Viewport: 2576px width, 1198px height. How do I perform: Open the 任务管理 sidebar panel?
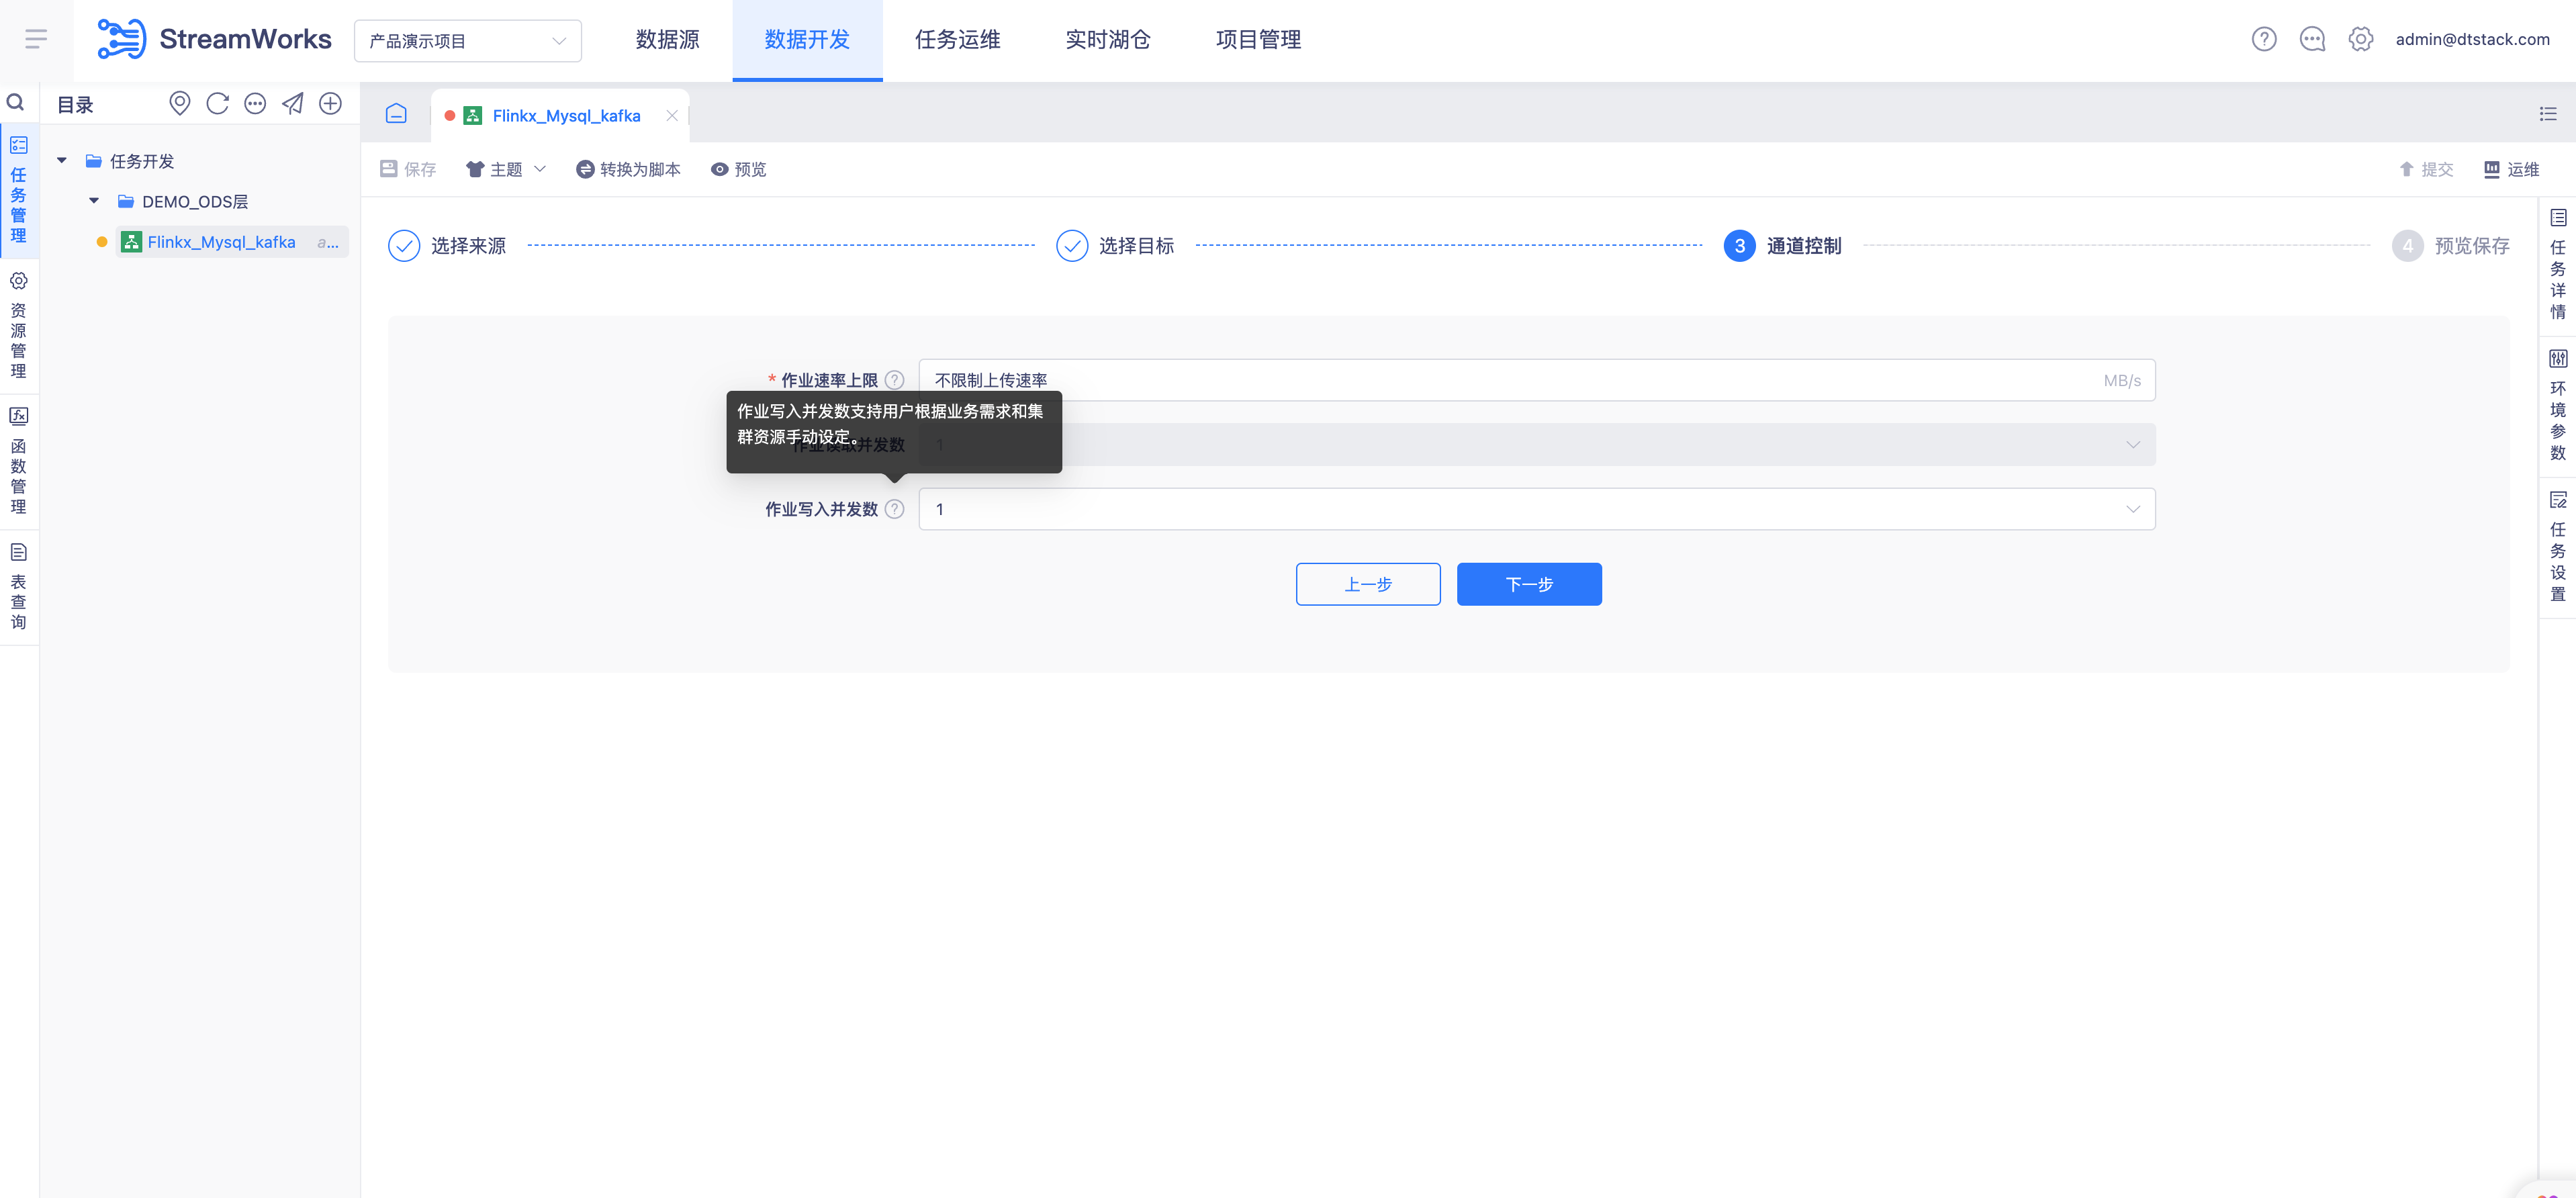(18, 191)
